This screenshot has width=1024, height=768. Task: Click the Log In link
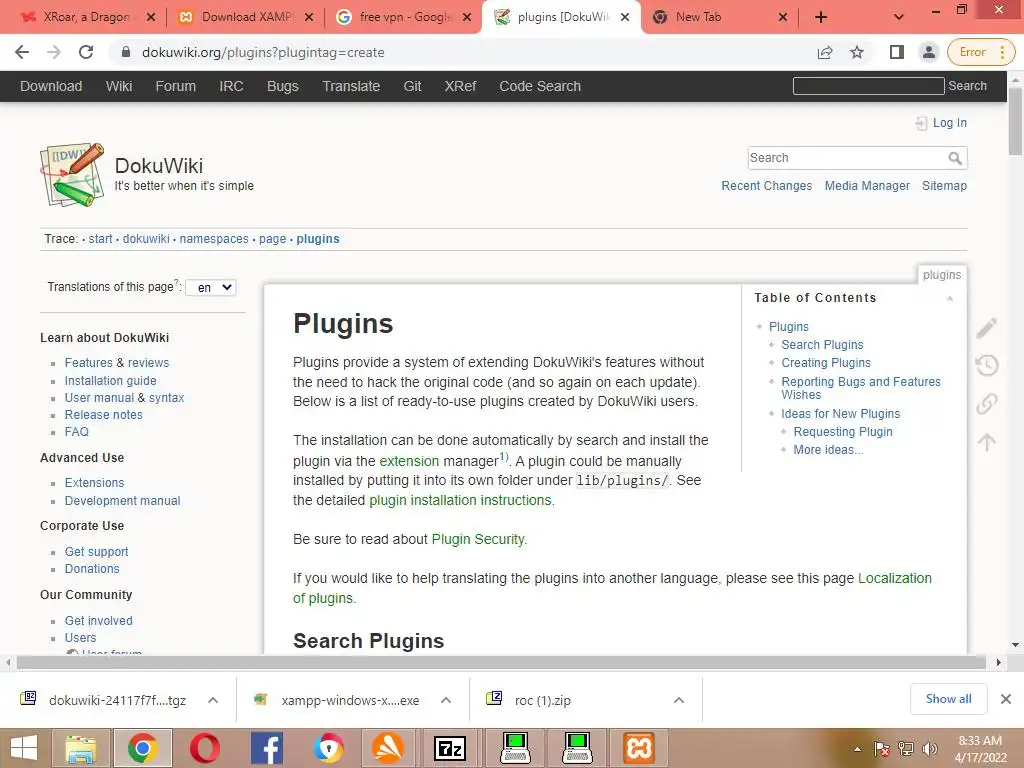949,123
